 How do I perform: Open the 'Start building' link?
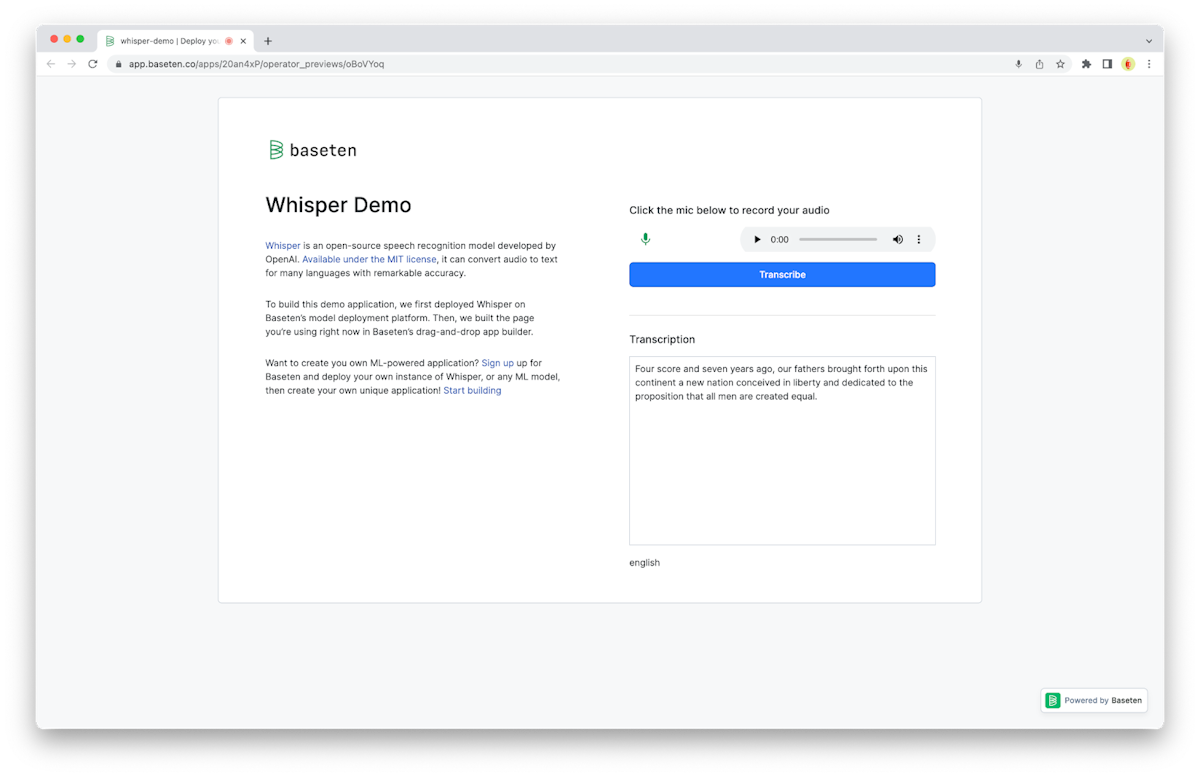[472, 391]
